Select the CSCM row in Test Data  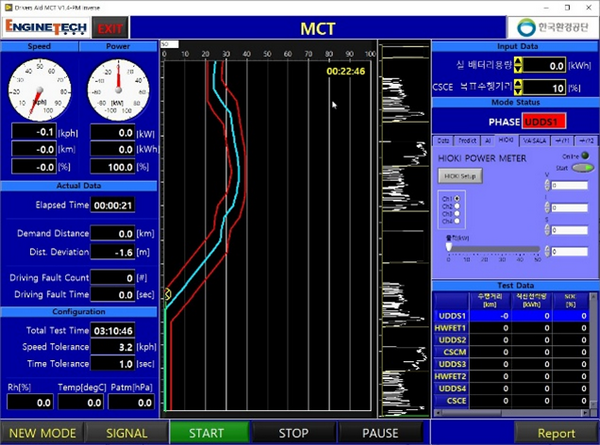pos(511,352)
